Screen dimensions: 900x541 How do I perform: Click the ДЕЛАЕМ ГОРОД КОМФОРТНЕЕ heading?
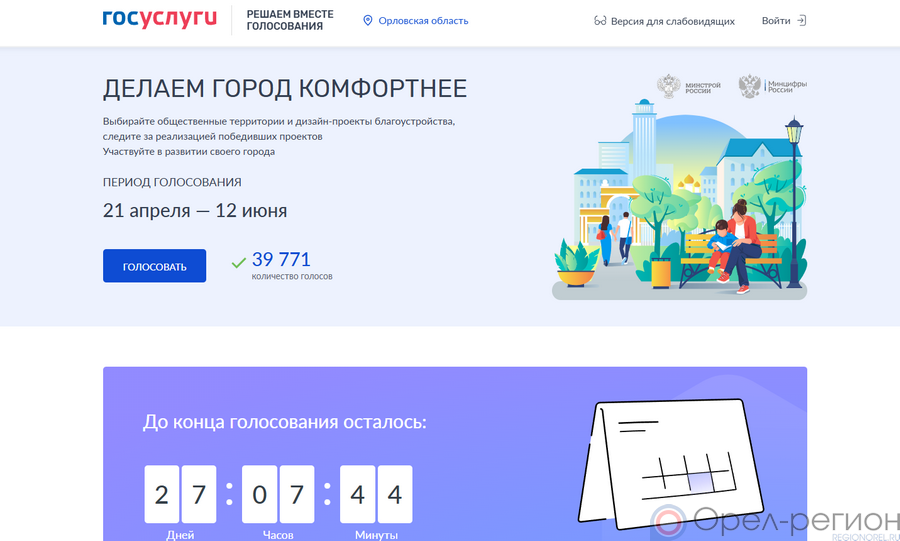(285, 88)
